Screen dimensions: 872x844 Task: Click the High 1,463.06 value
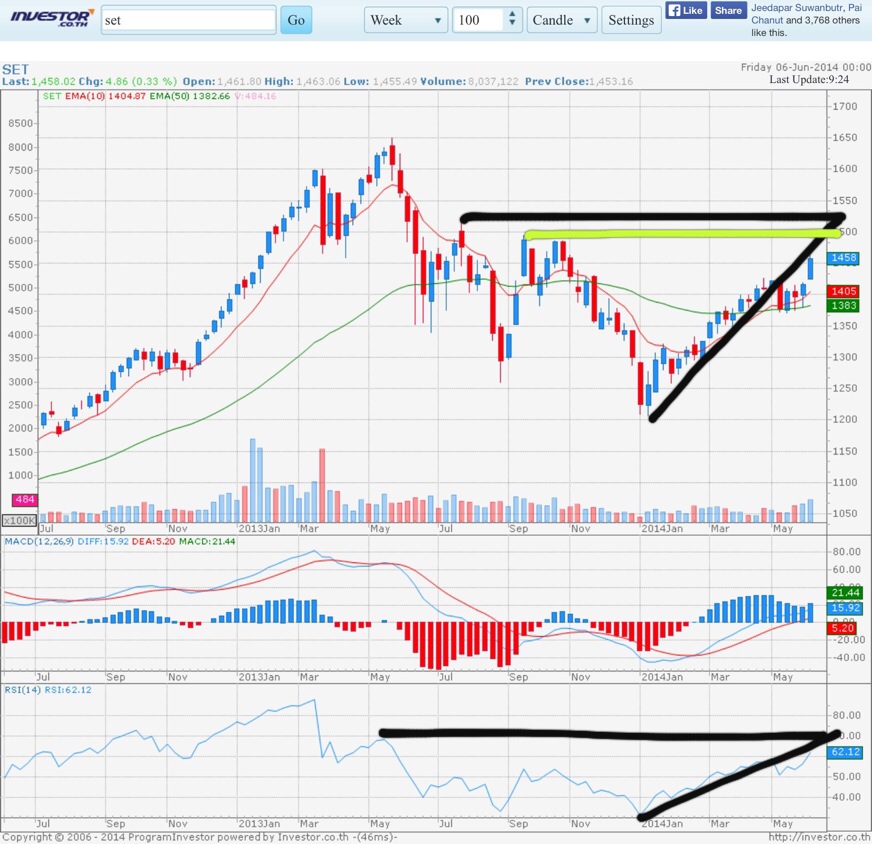(x=318, y=82)
